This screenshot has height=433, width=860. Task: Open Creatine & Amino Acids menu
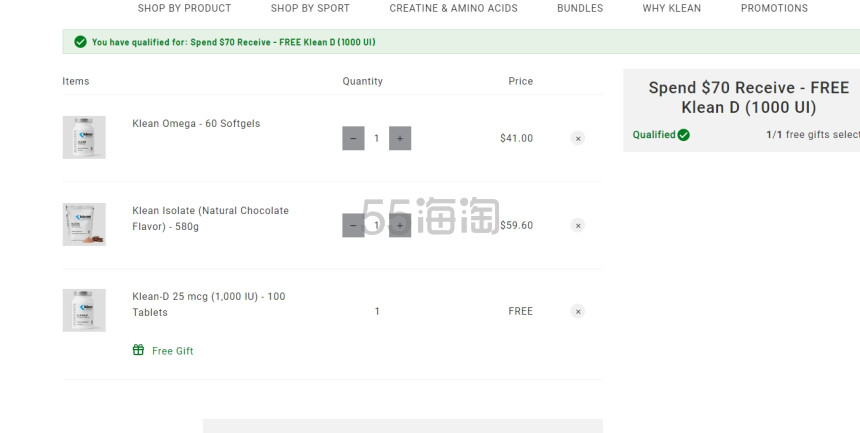pyautogui.click(x=453, y=8)
